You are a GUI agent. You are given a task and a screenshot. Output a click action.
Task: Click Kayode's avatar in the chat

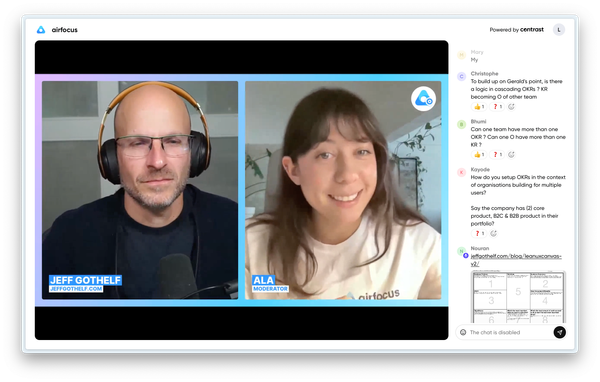pos(461,172)
